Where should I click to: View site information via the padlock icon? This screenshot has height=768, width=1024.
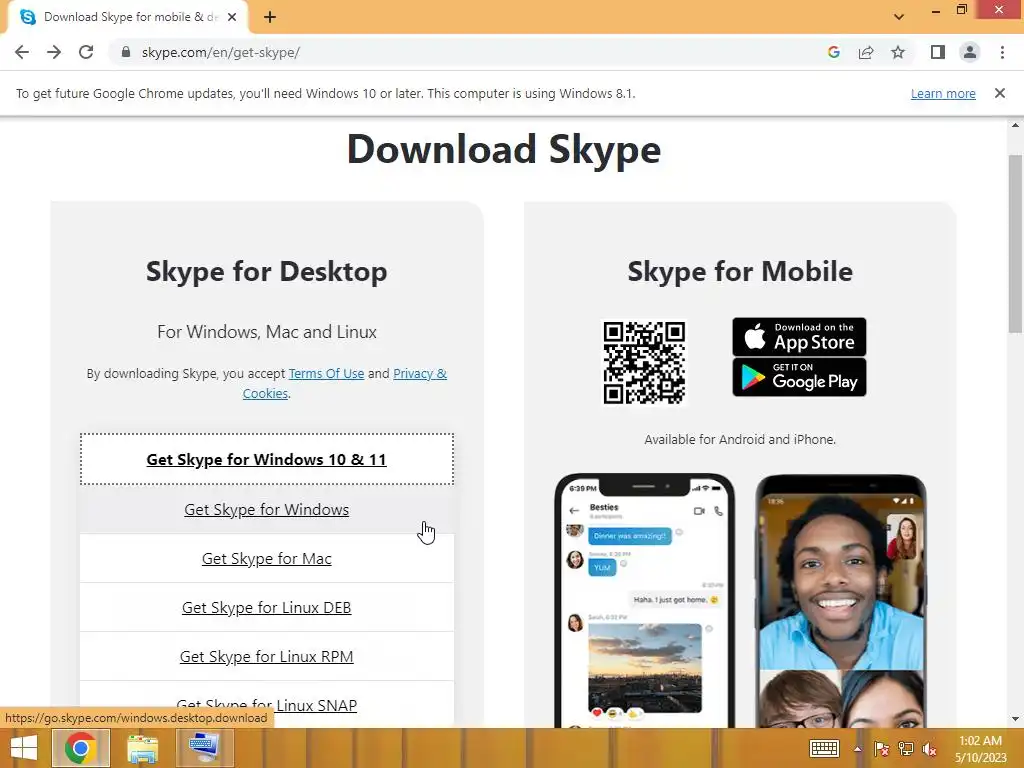126,52
